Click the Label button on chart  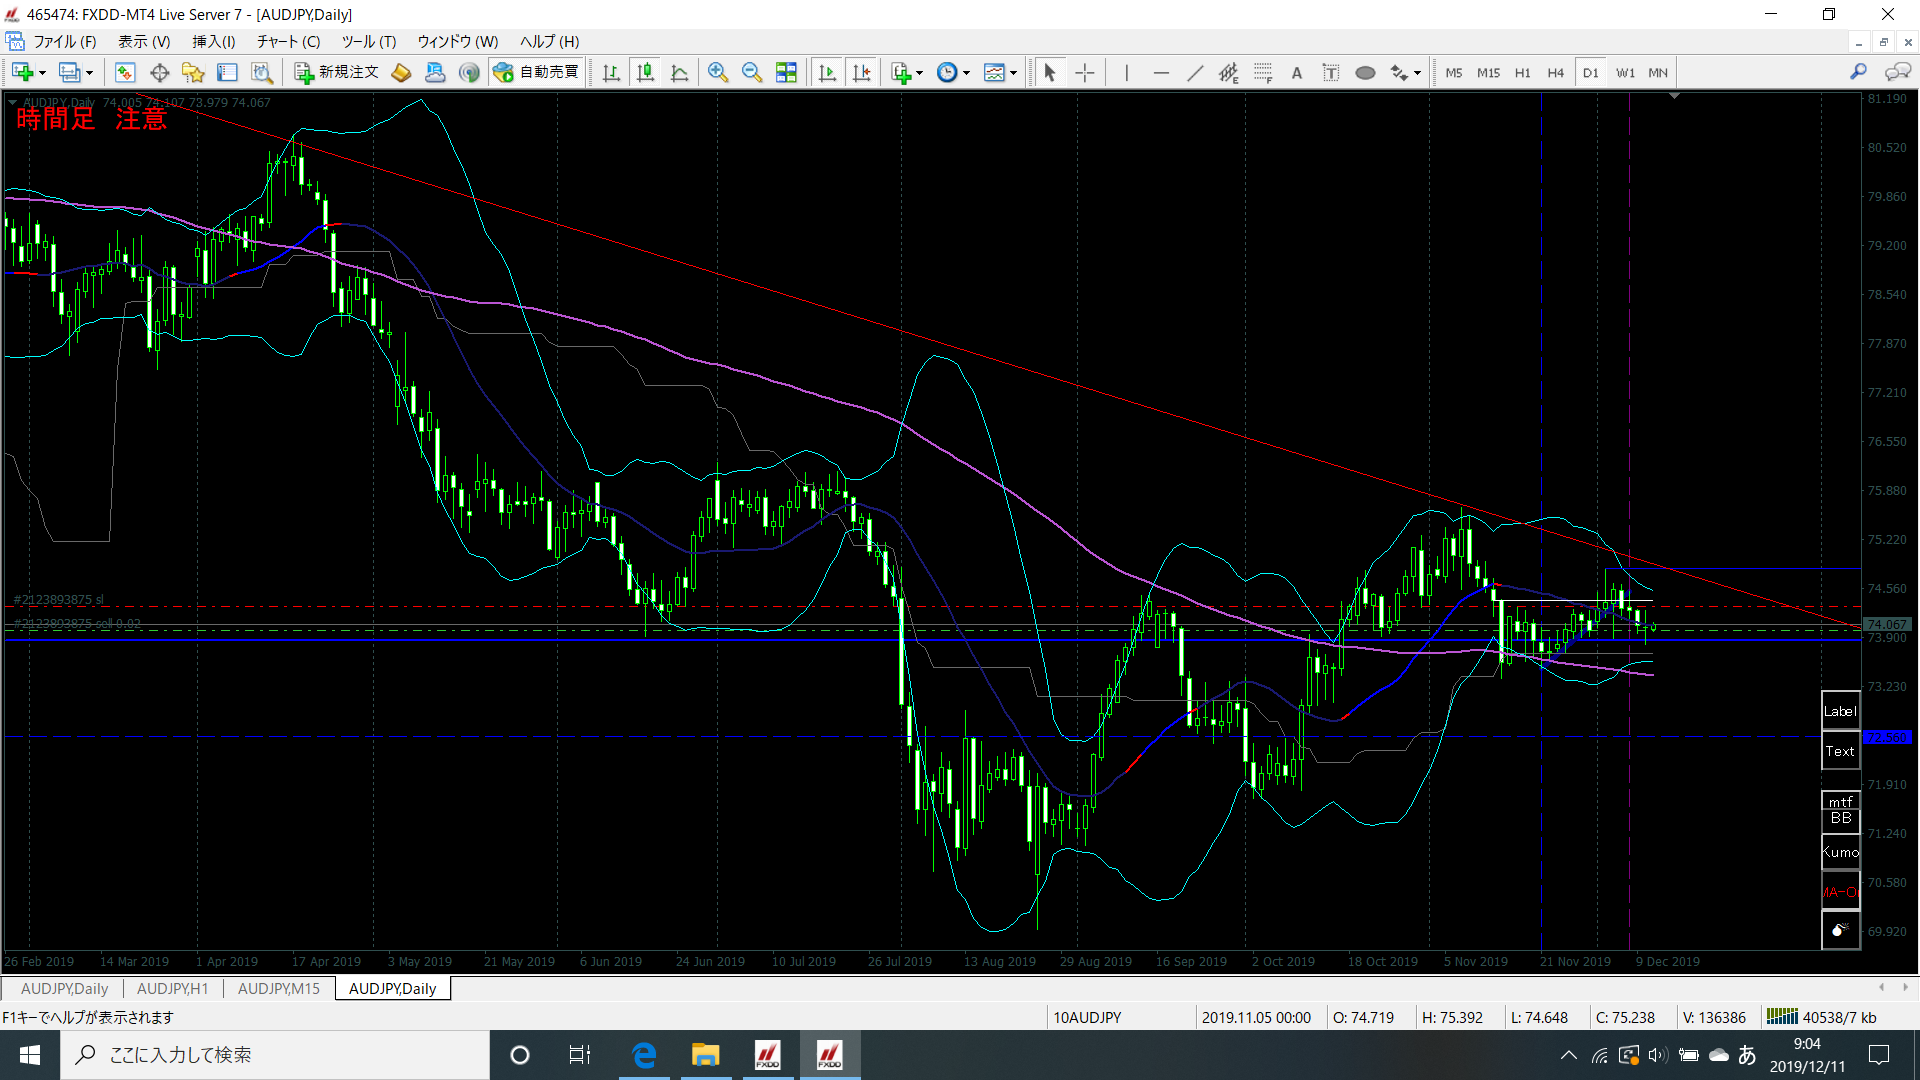[1840, 711]
